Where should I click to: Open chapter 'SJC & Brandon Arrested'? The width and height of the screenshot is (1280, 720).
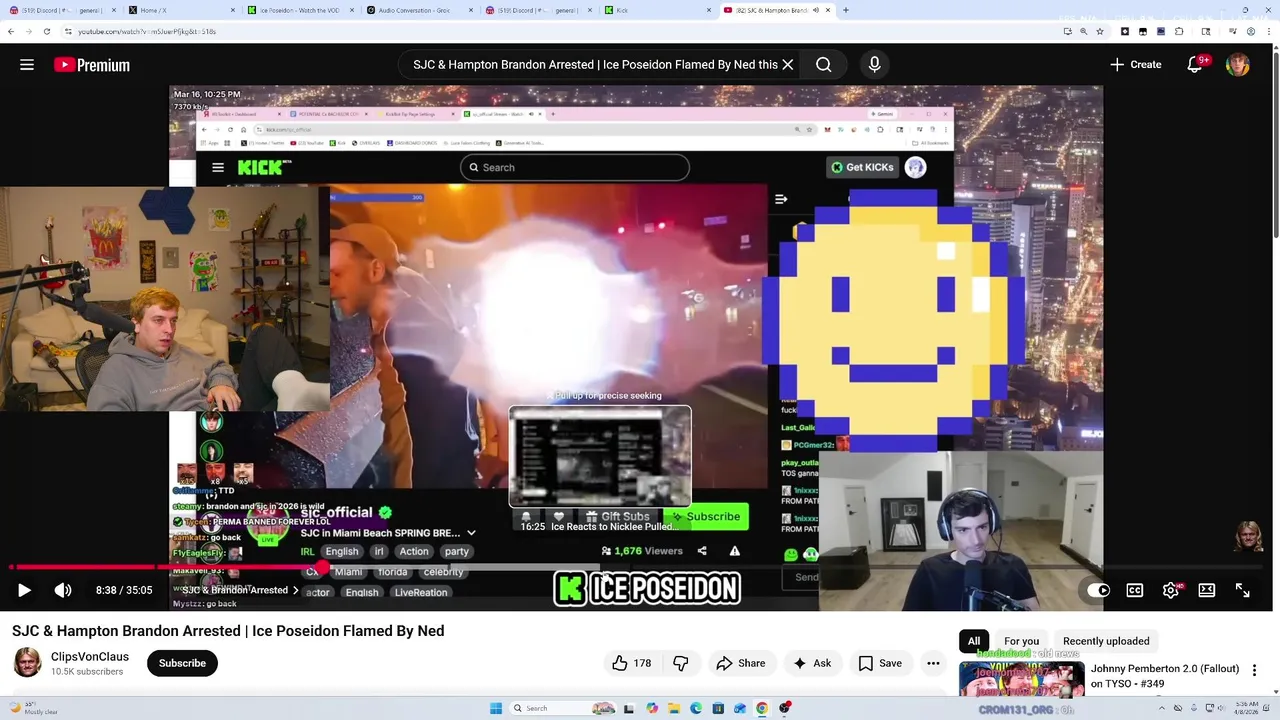coord(240,590)
